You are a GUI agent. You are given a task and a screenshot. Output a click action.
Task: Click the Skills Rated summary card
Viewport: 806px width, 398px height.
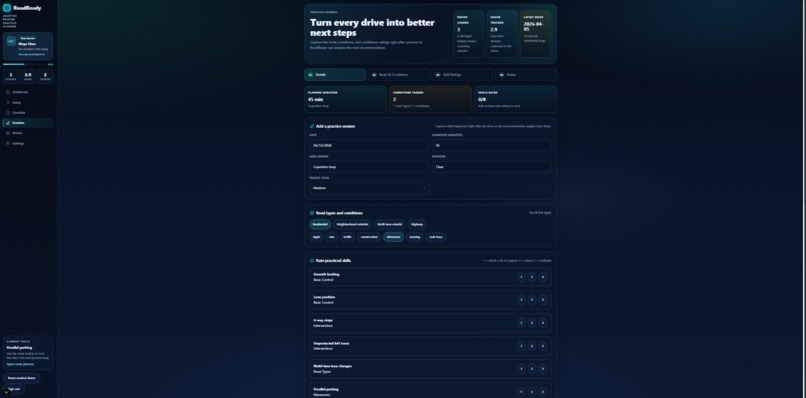tap(516, 99)
